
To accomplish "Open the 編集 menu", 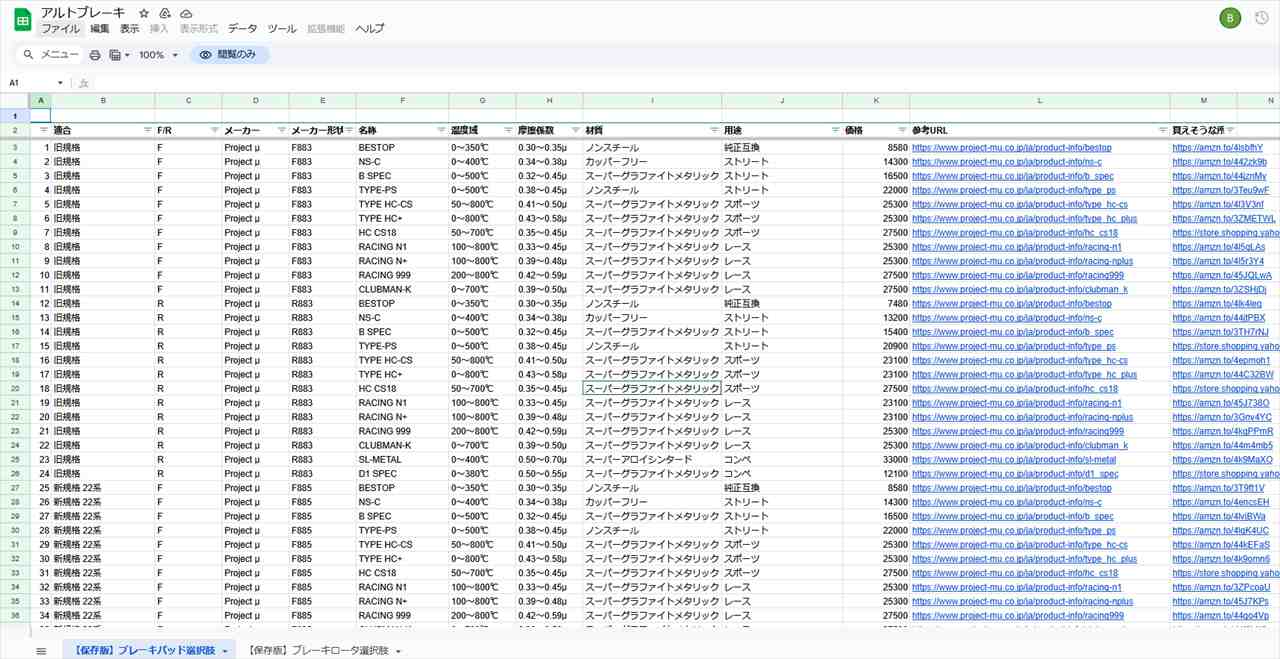I will tap(99, 29).
